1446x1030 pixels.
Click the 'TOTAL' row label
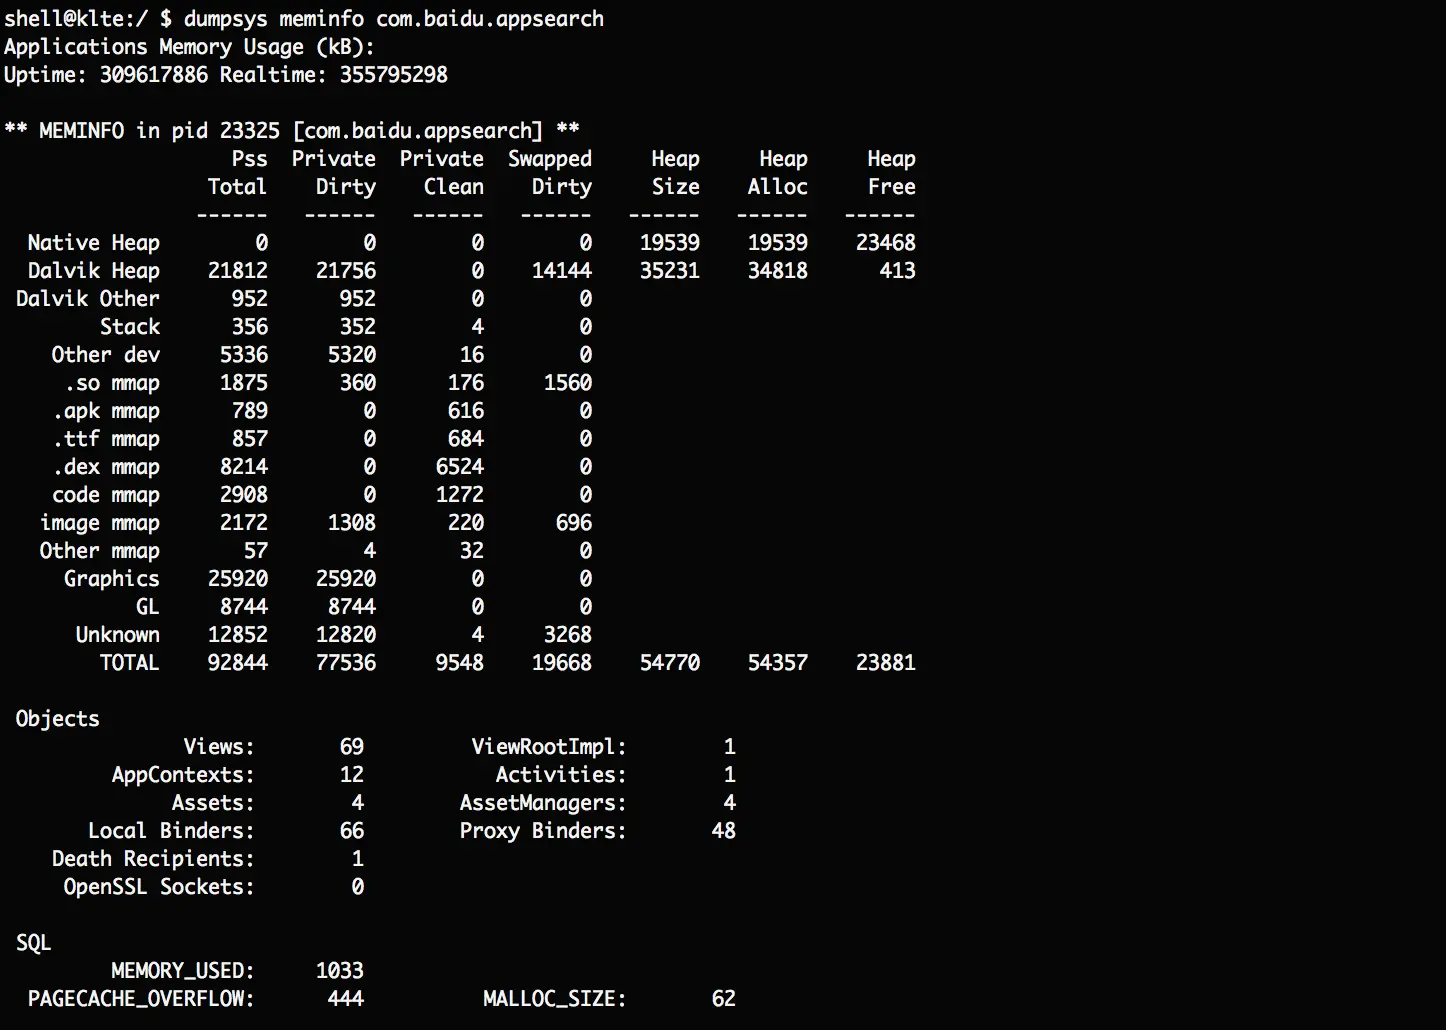tap(130, 663)
